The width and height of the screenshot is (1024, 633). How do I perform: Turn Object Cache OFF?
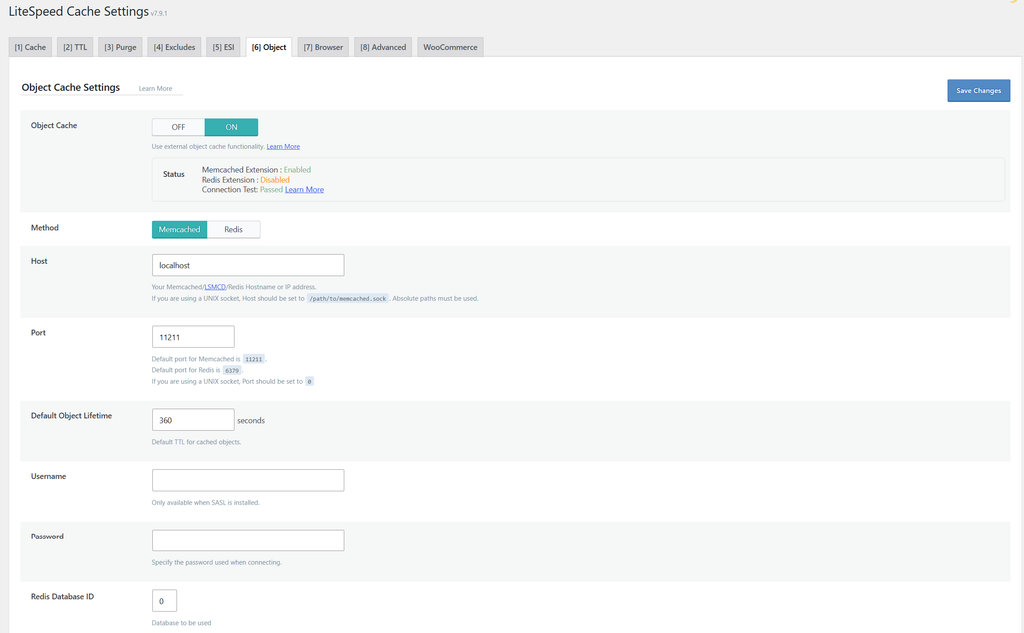click(178, 127)
